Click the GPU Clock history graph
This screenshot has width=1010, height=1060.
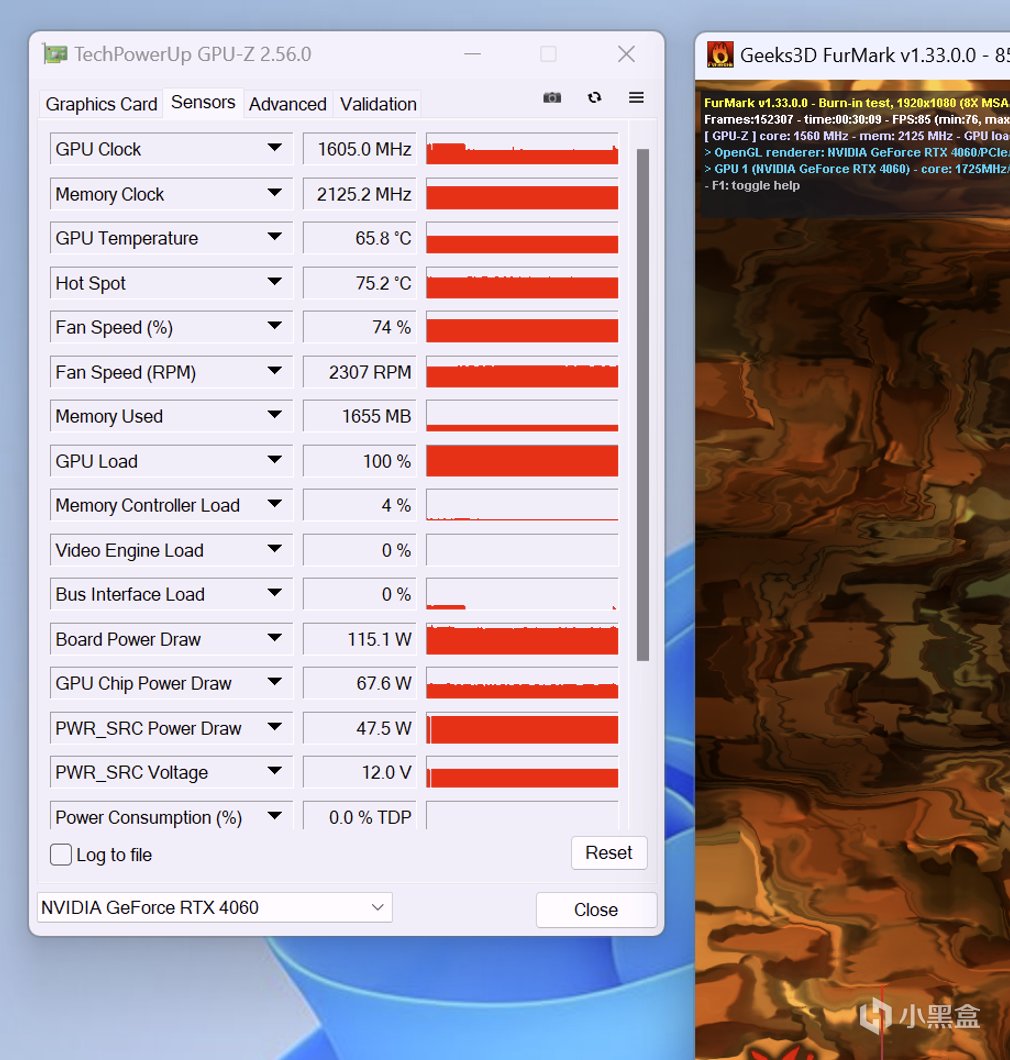[x=522, y=149]
